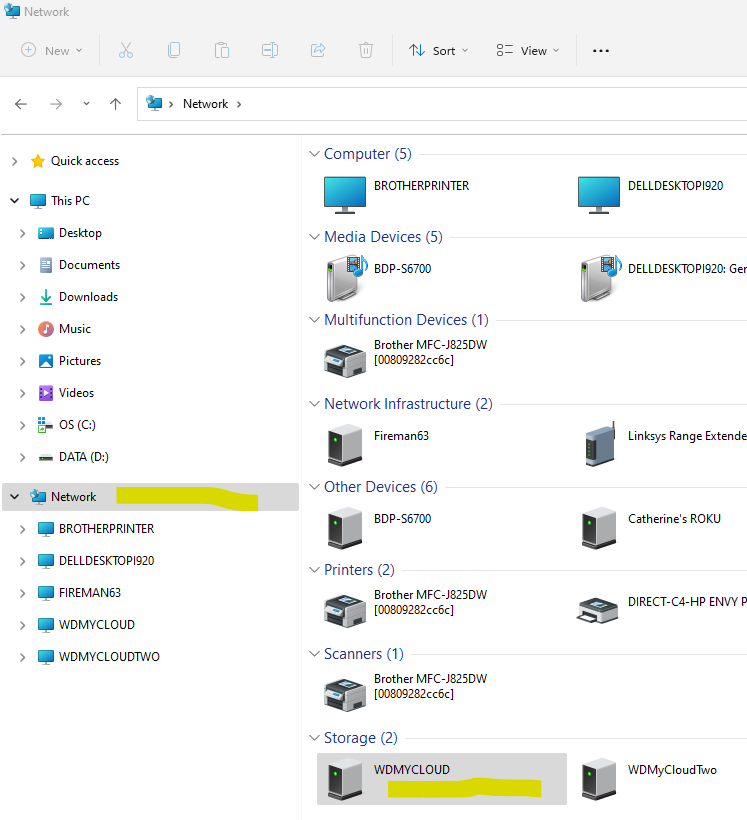
Task: Go forward with the right arrow
Action: 56,104
